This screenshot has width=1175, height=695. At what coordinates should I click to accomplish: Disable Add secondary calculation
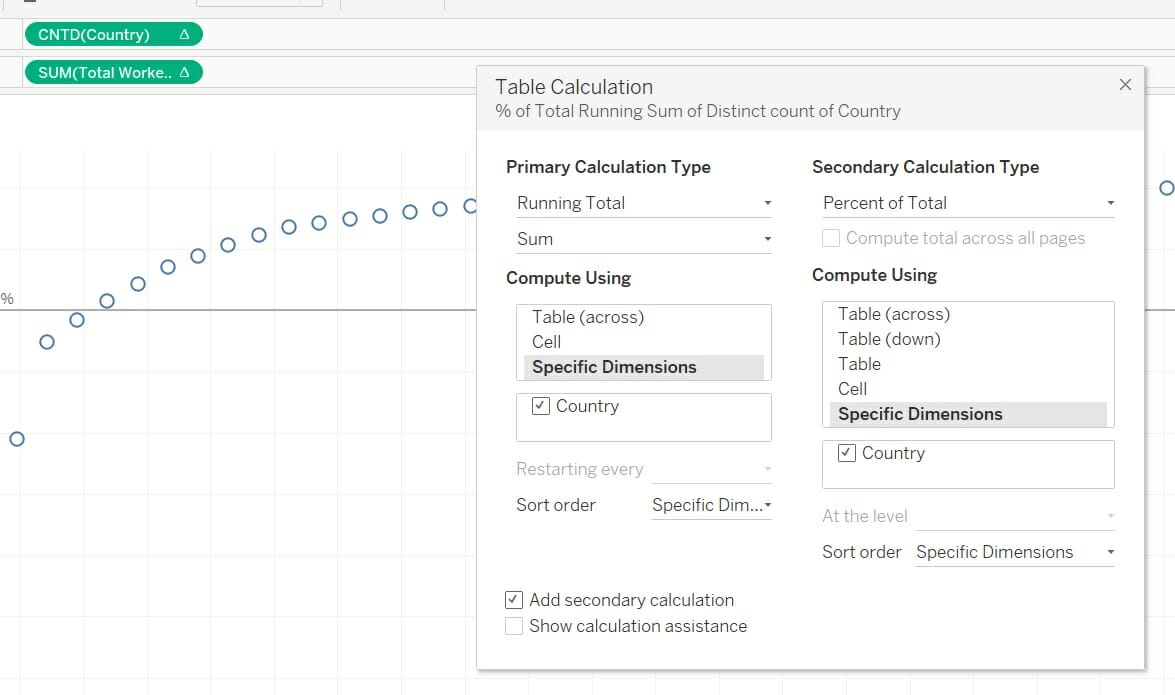(x=513, y=599)
